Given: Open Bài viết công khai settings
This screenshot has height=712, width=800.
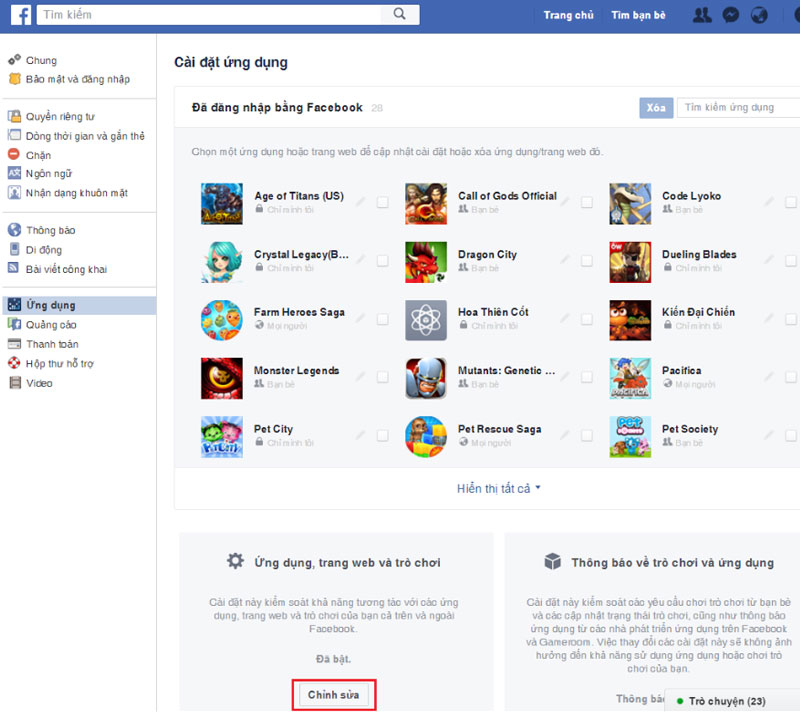Looking at the screenshot, I should (x=66, y=269).
